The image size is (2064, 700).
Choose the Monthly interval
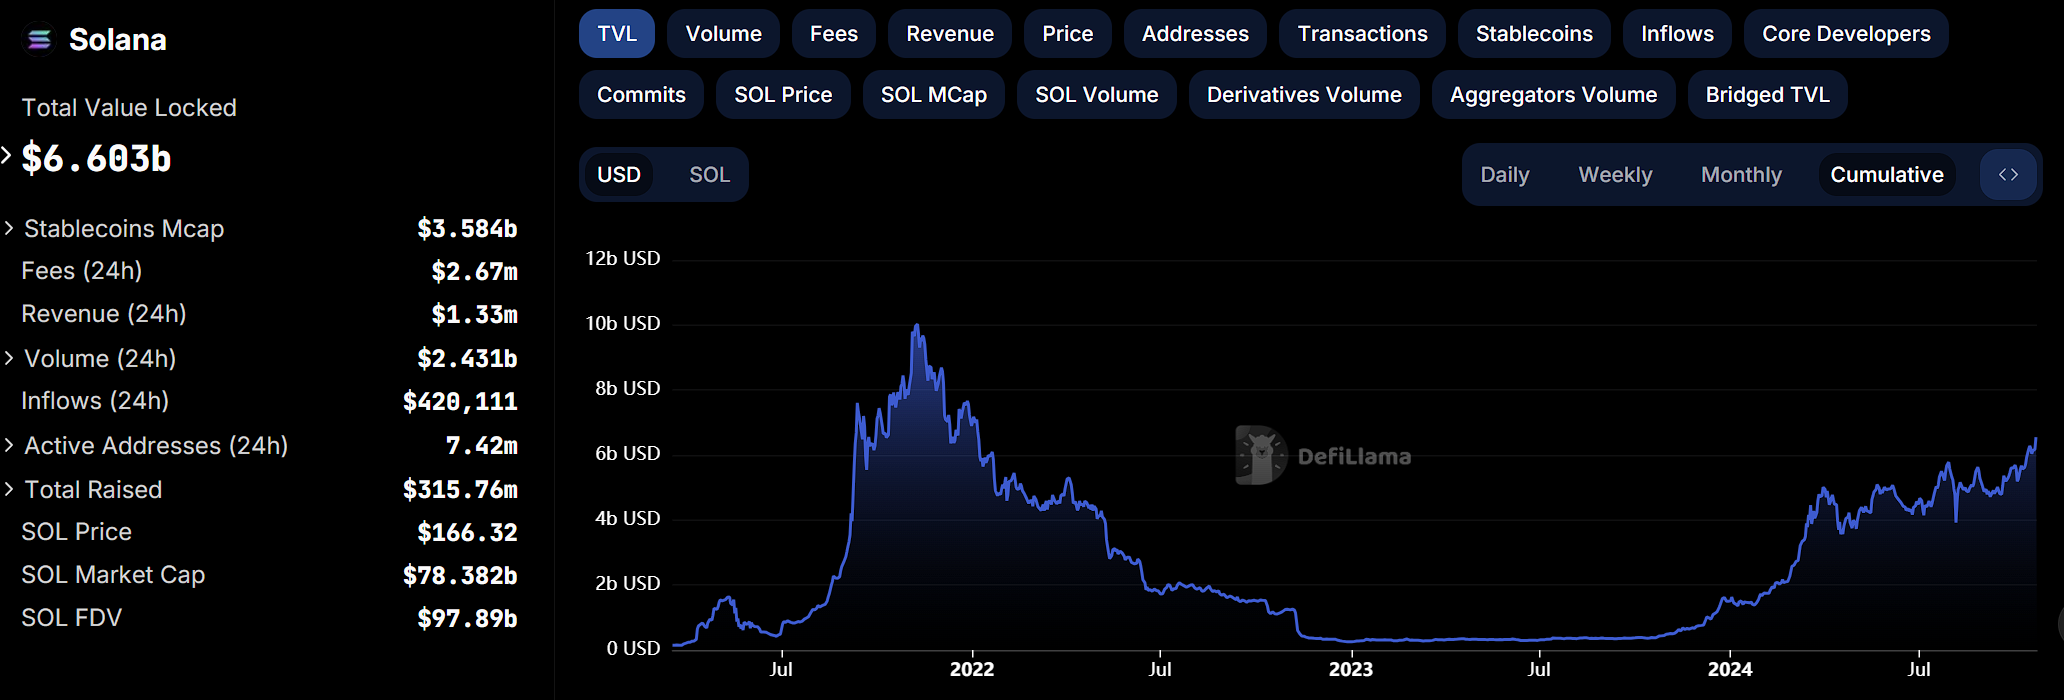click(x=1741, y=175)
